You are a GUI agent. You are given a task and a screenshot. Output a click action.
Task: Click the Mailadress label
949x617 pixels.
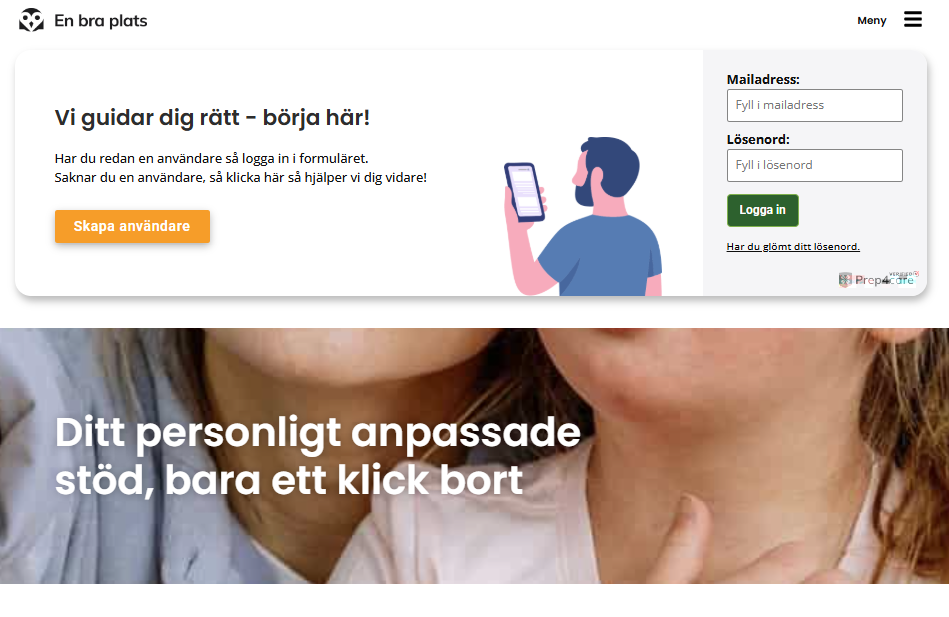(763, 79)
